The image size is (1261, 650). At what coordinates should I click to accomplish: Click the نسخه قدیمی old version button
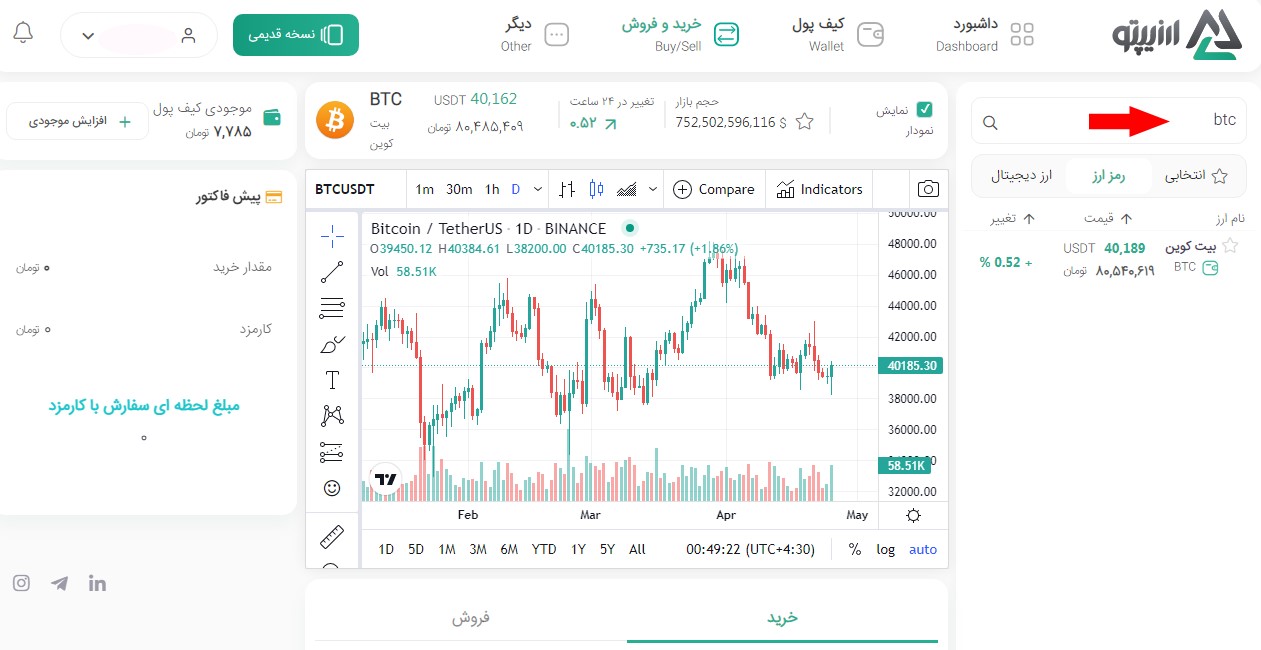(296, 35)
